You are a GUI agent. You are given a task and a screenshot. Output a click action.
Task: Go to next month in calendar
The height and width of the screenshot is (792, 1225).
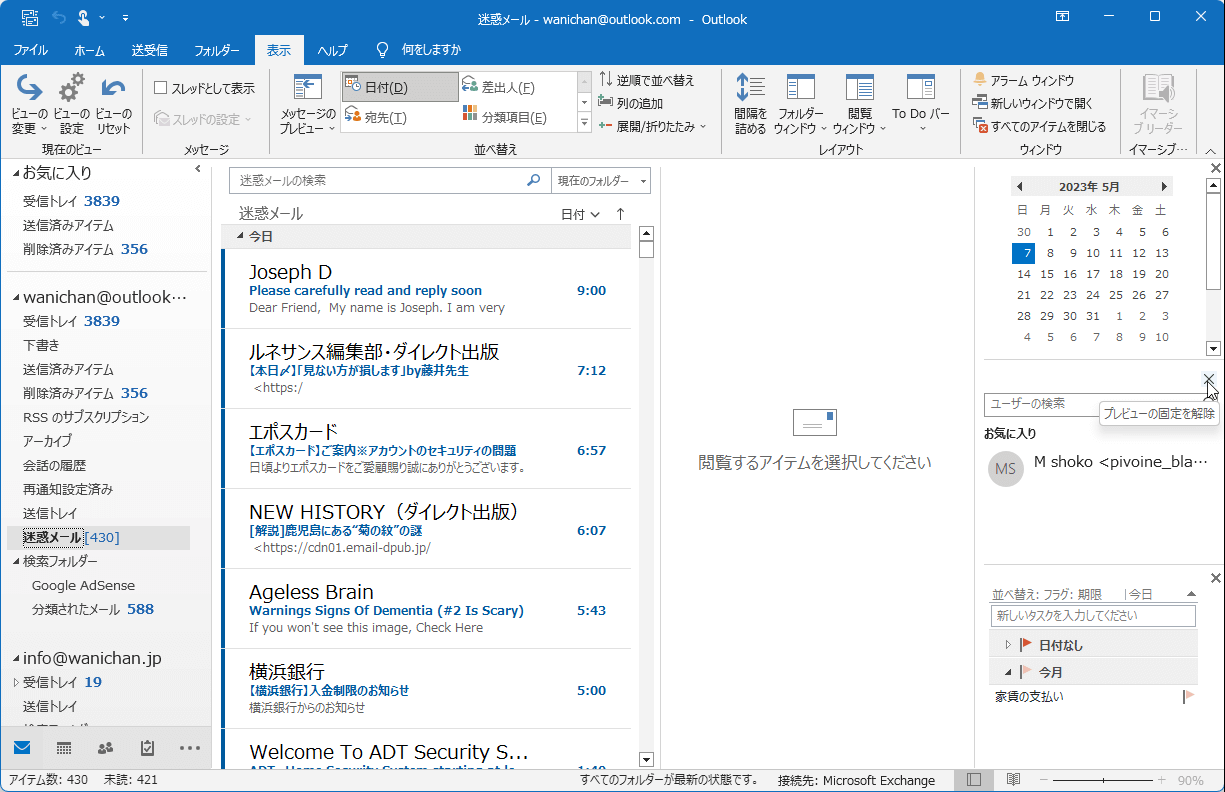(x=1164, y=187)
